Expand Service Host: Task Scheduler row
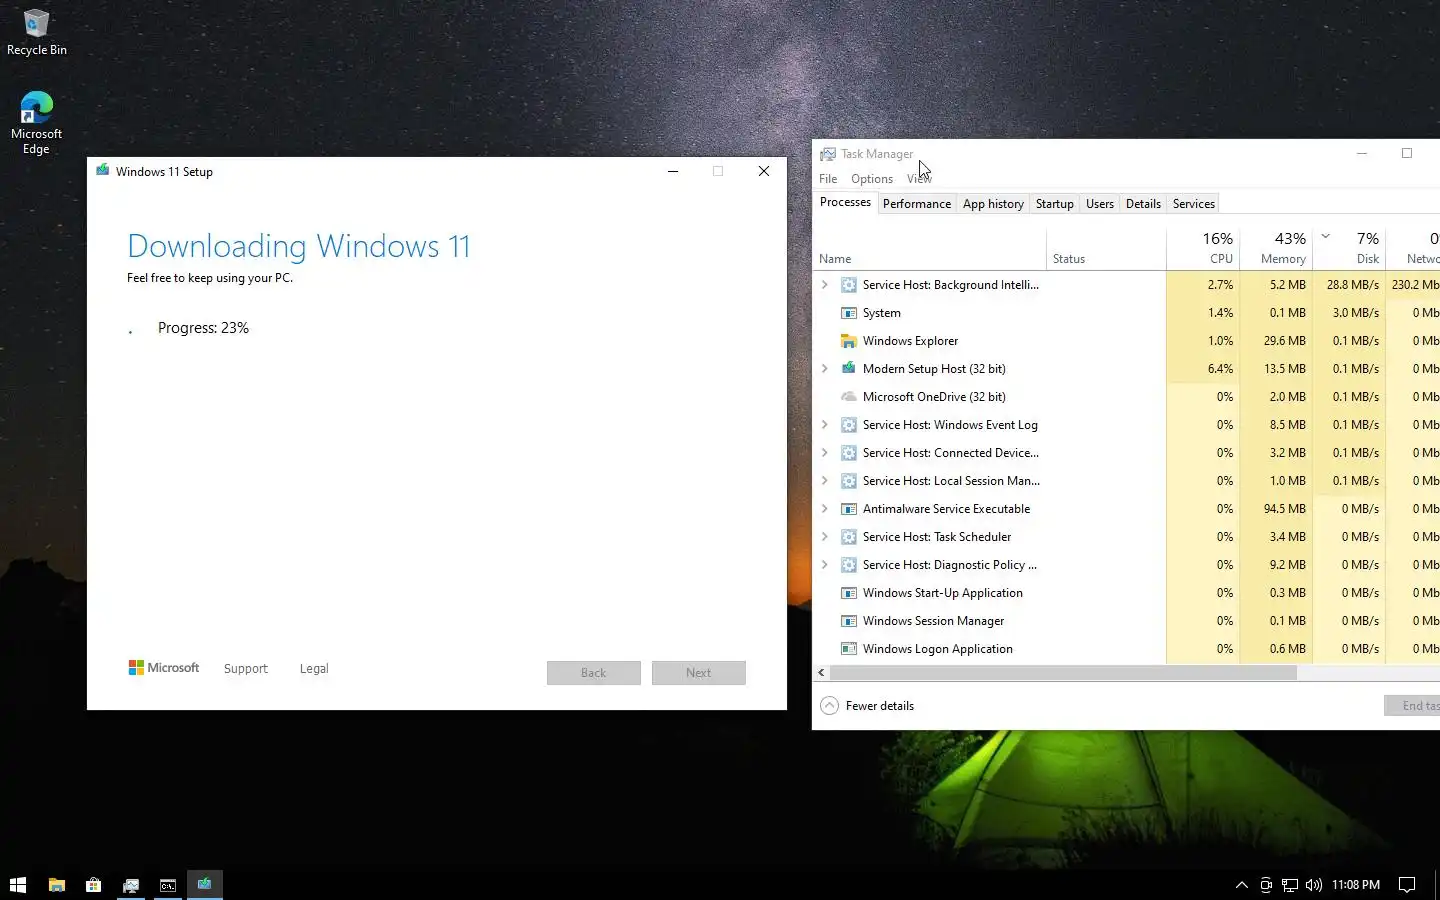The width and height of the screenshot is (1440, 900). click(x=824, y=537)
